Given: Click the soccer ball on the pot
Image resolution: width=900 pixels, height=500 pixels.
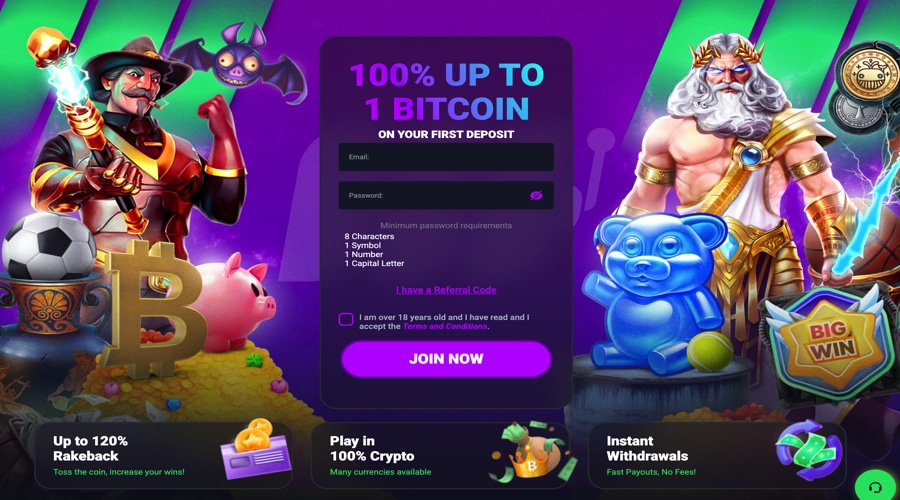Looking at the screenshot, I should pyautogui.click(x=49, y=246).
